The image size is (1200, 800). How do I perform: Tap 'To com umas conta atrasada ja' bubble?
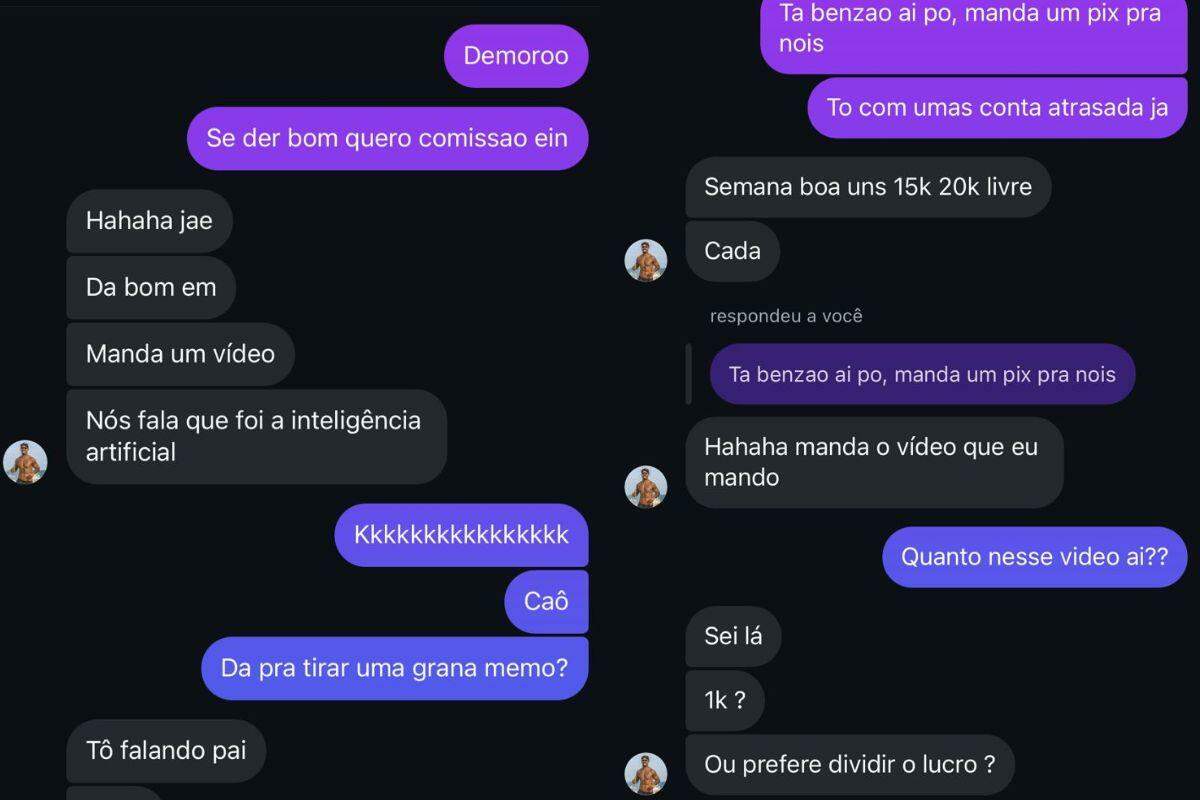tap(997, 108)
